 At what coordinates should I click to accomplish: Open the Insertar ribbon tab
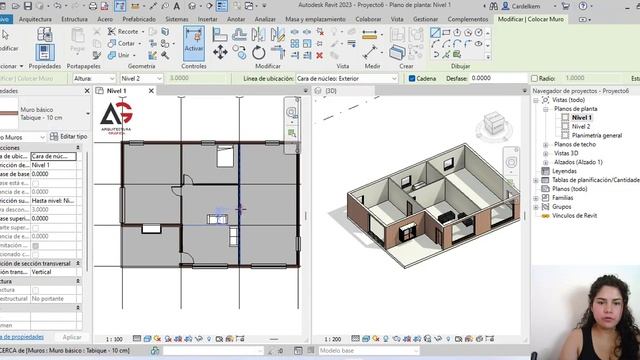(208, 19)
